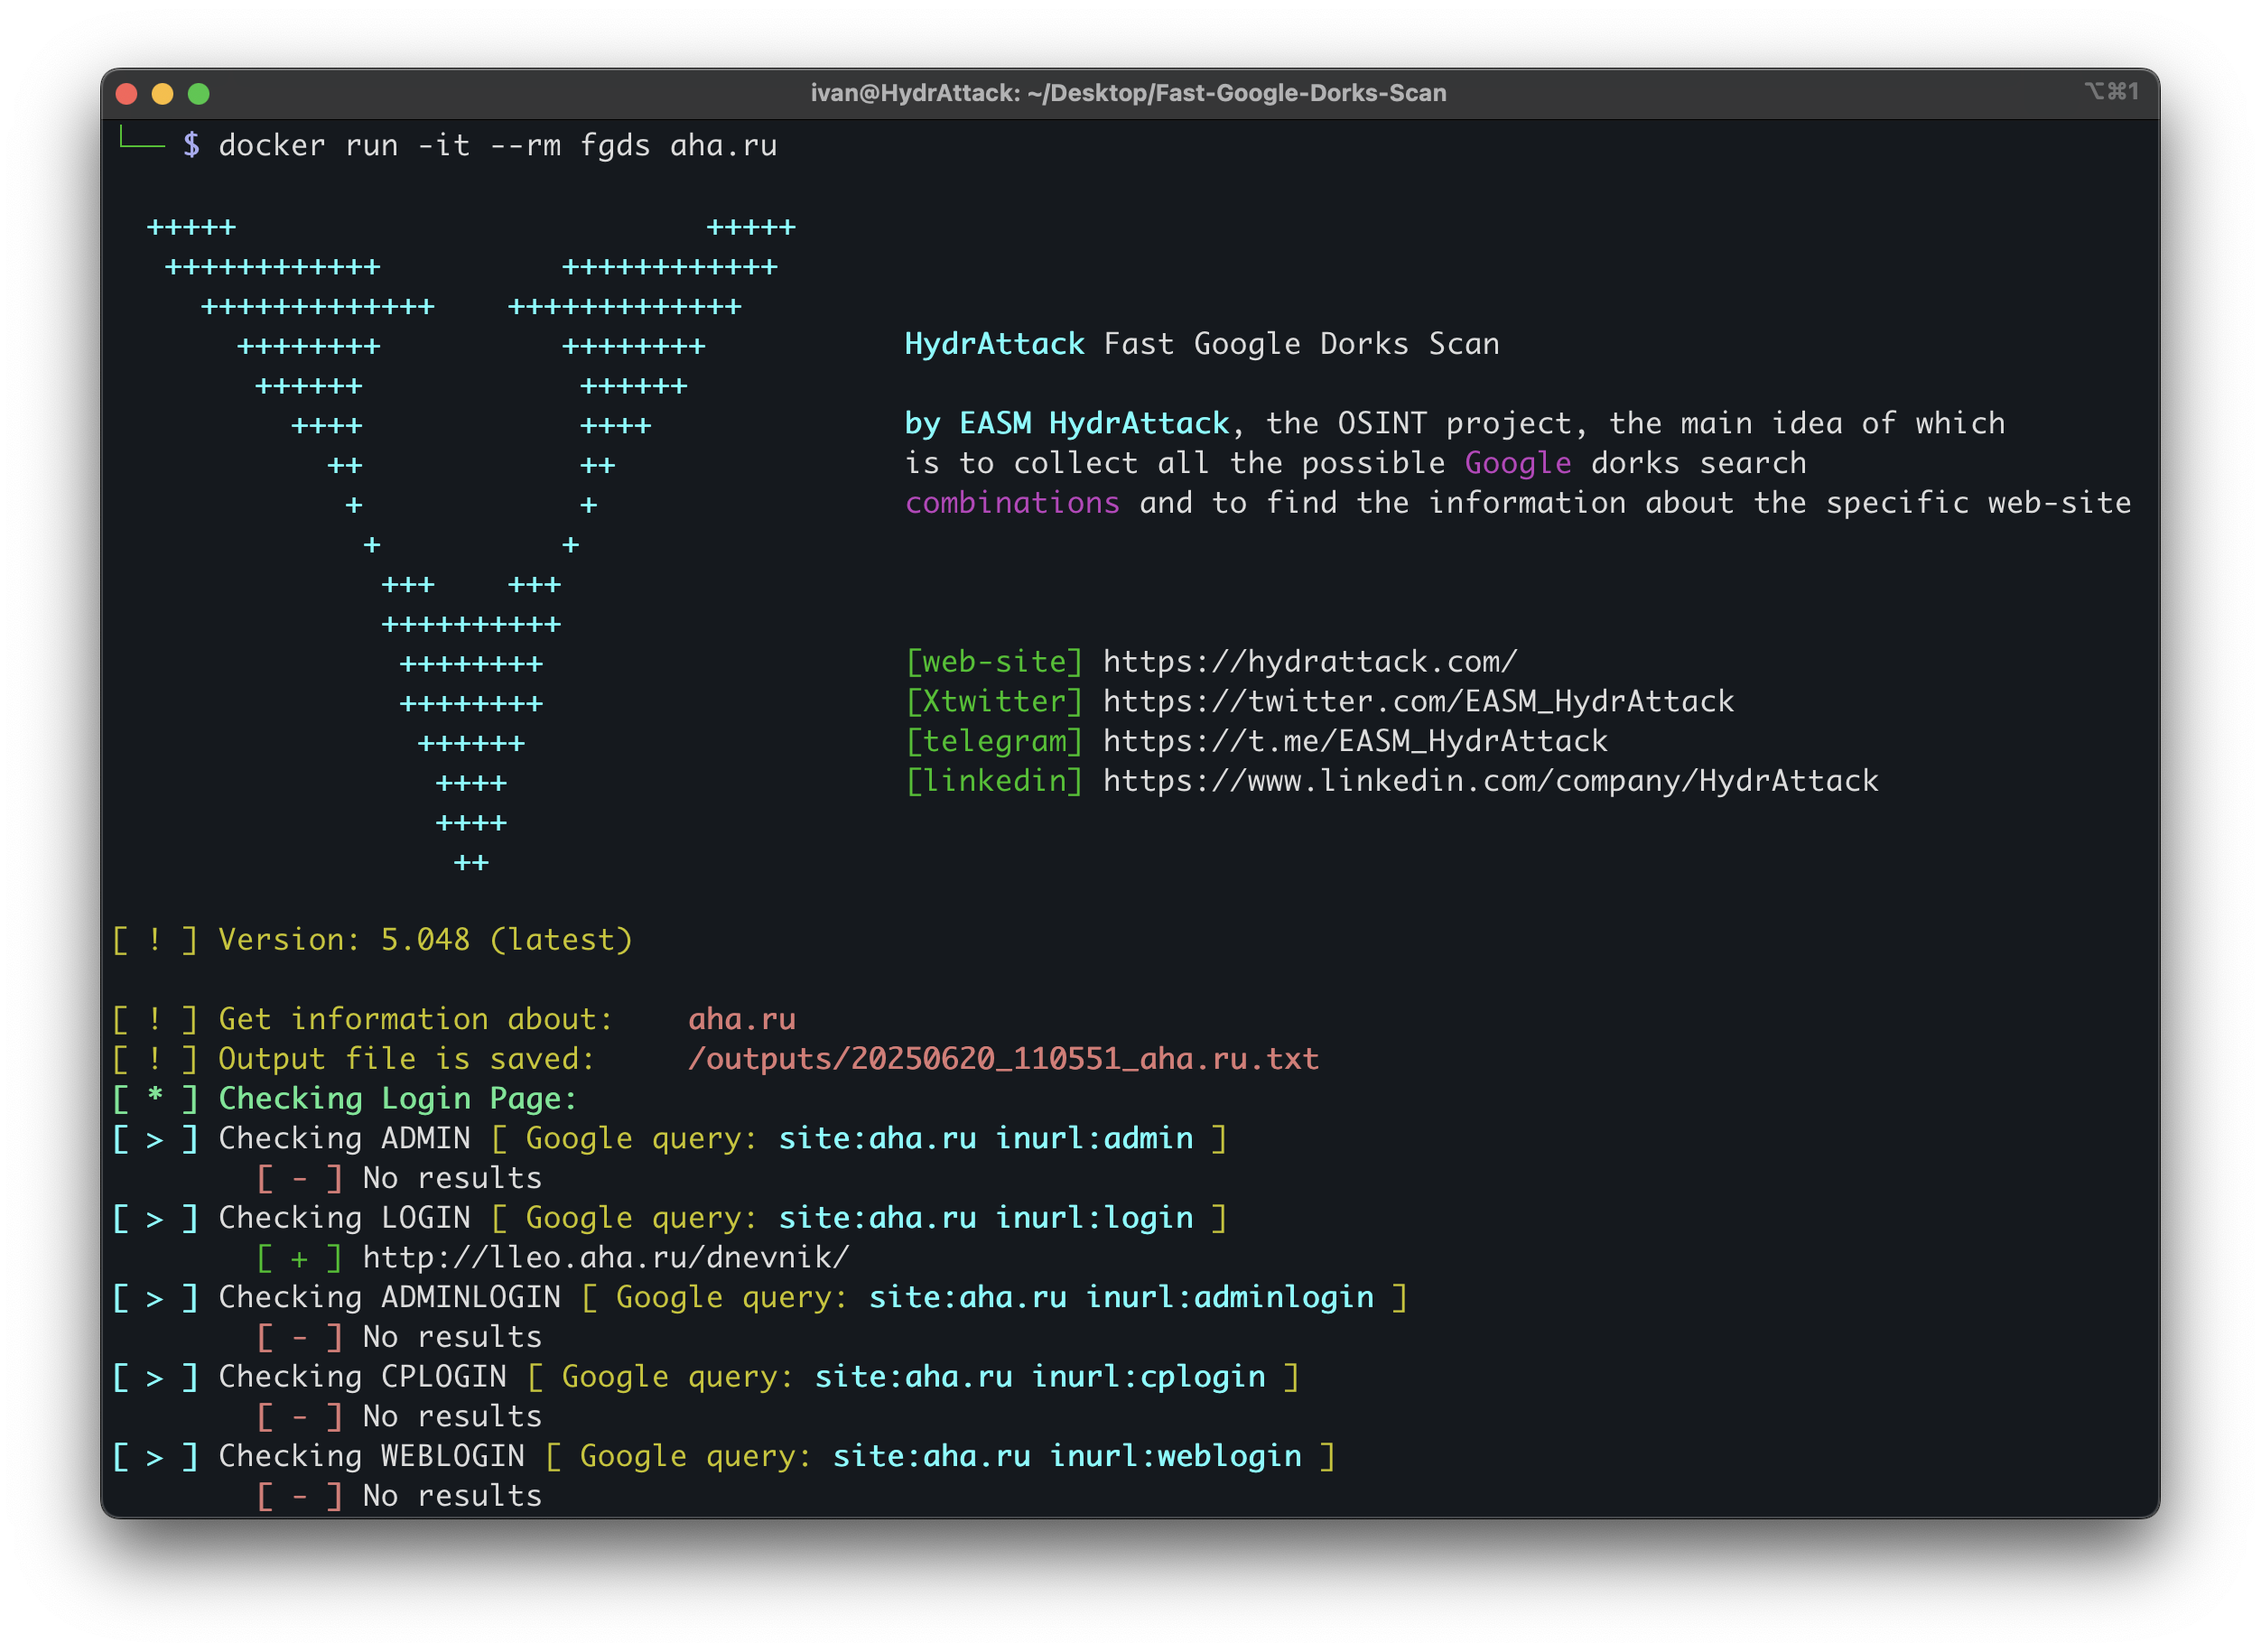Screen dimensions: 2261x1652
Task: Click 'aha.ru' after Get information about
Action: (x=742, y=1020)
